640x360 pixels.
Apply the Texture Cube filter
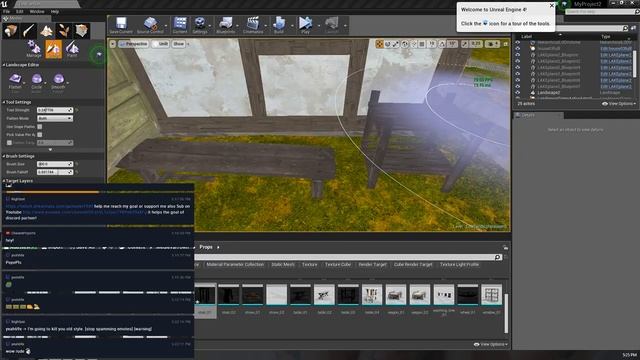338,264
